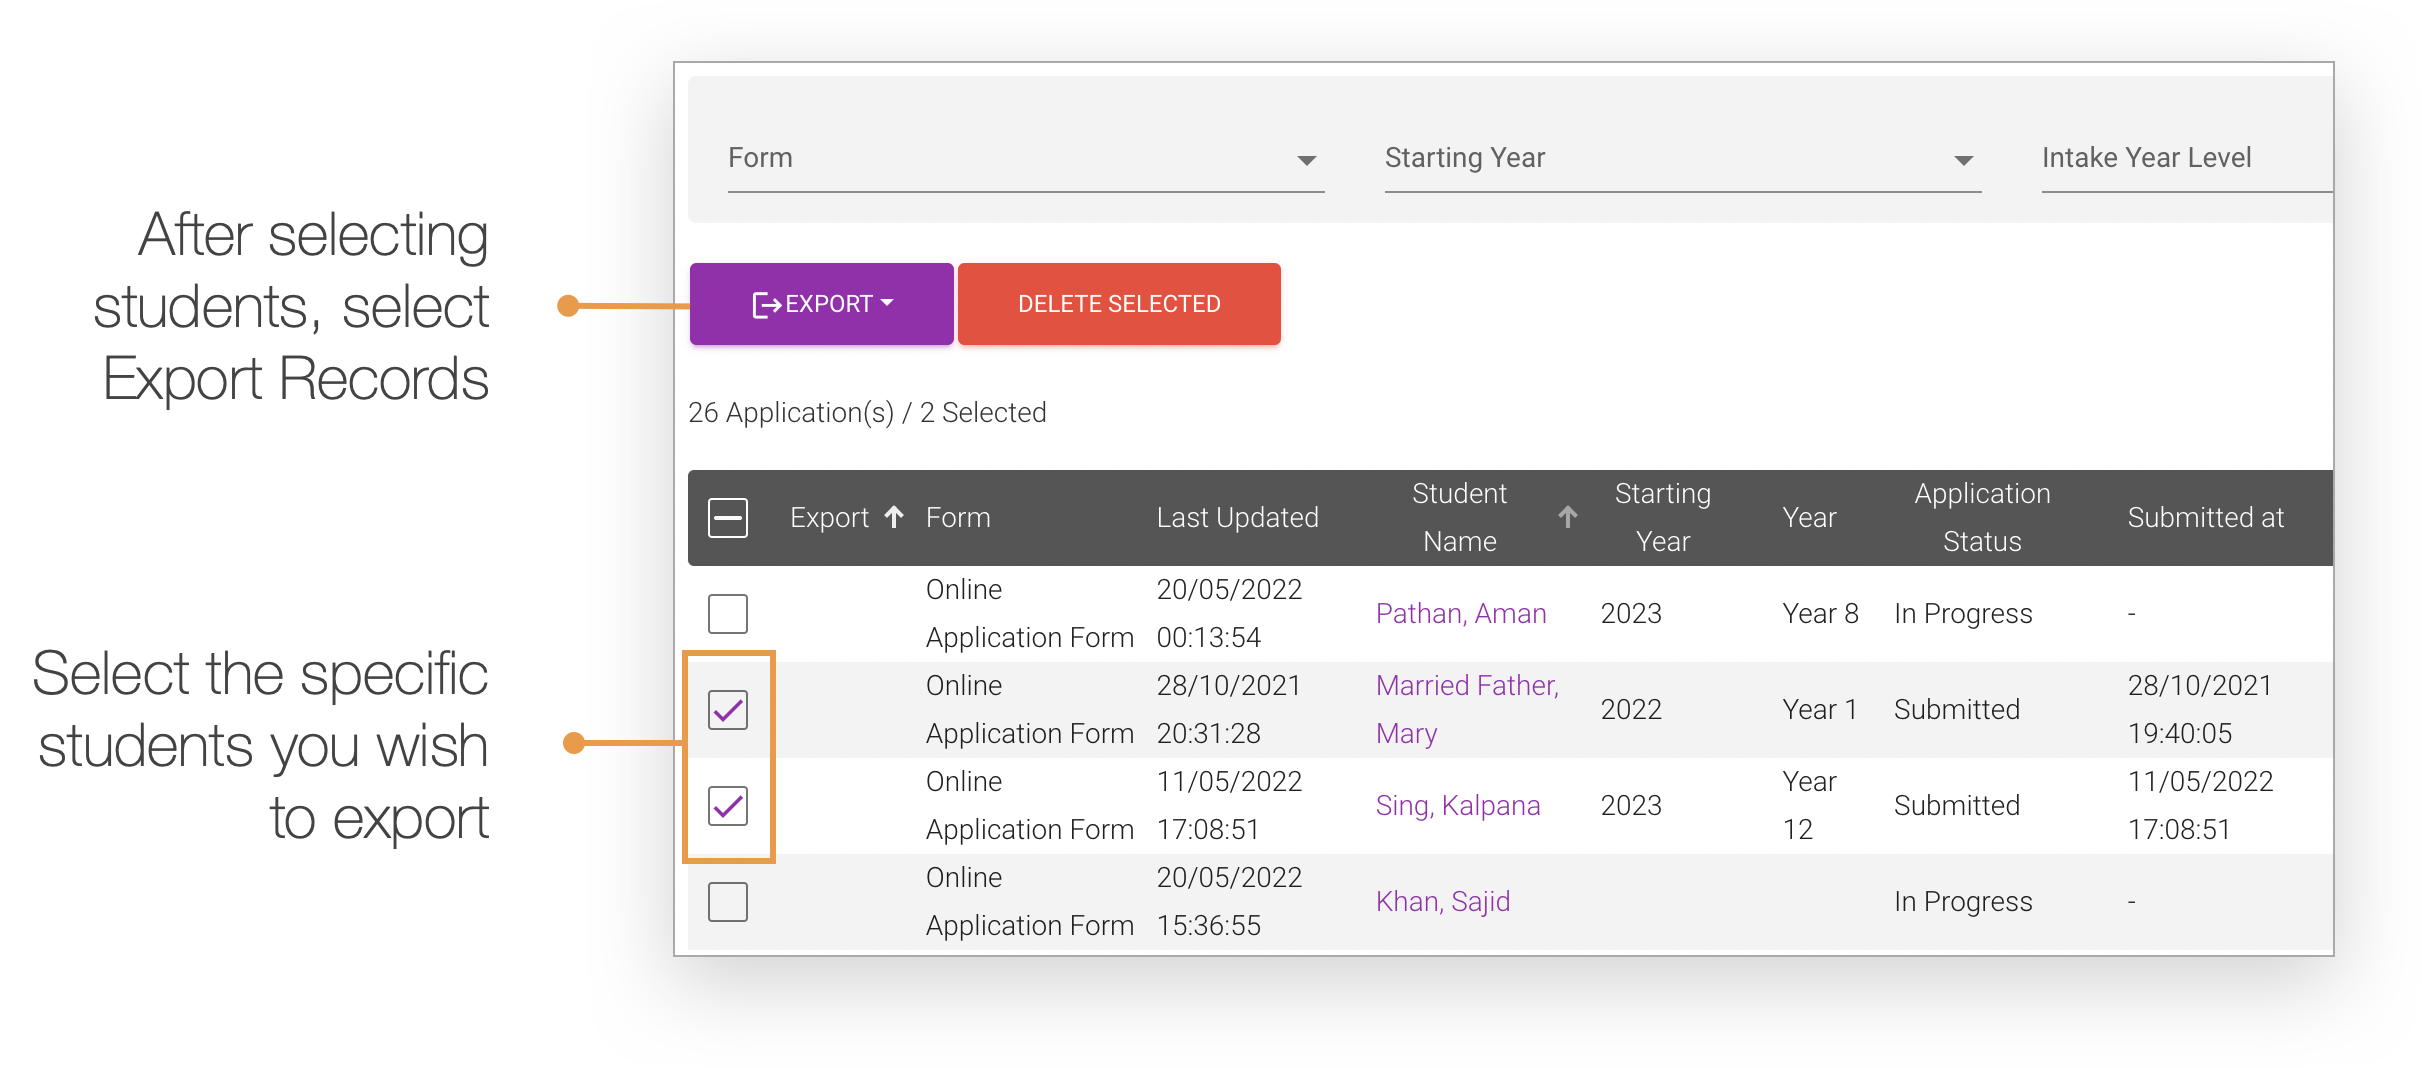Click the Export button's arrow-box icon
This screenshot has height=1068, width=2422.
tap(766, 305)
